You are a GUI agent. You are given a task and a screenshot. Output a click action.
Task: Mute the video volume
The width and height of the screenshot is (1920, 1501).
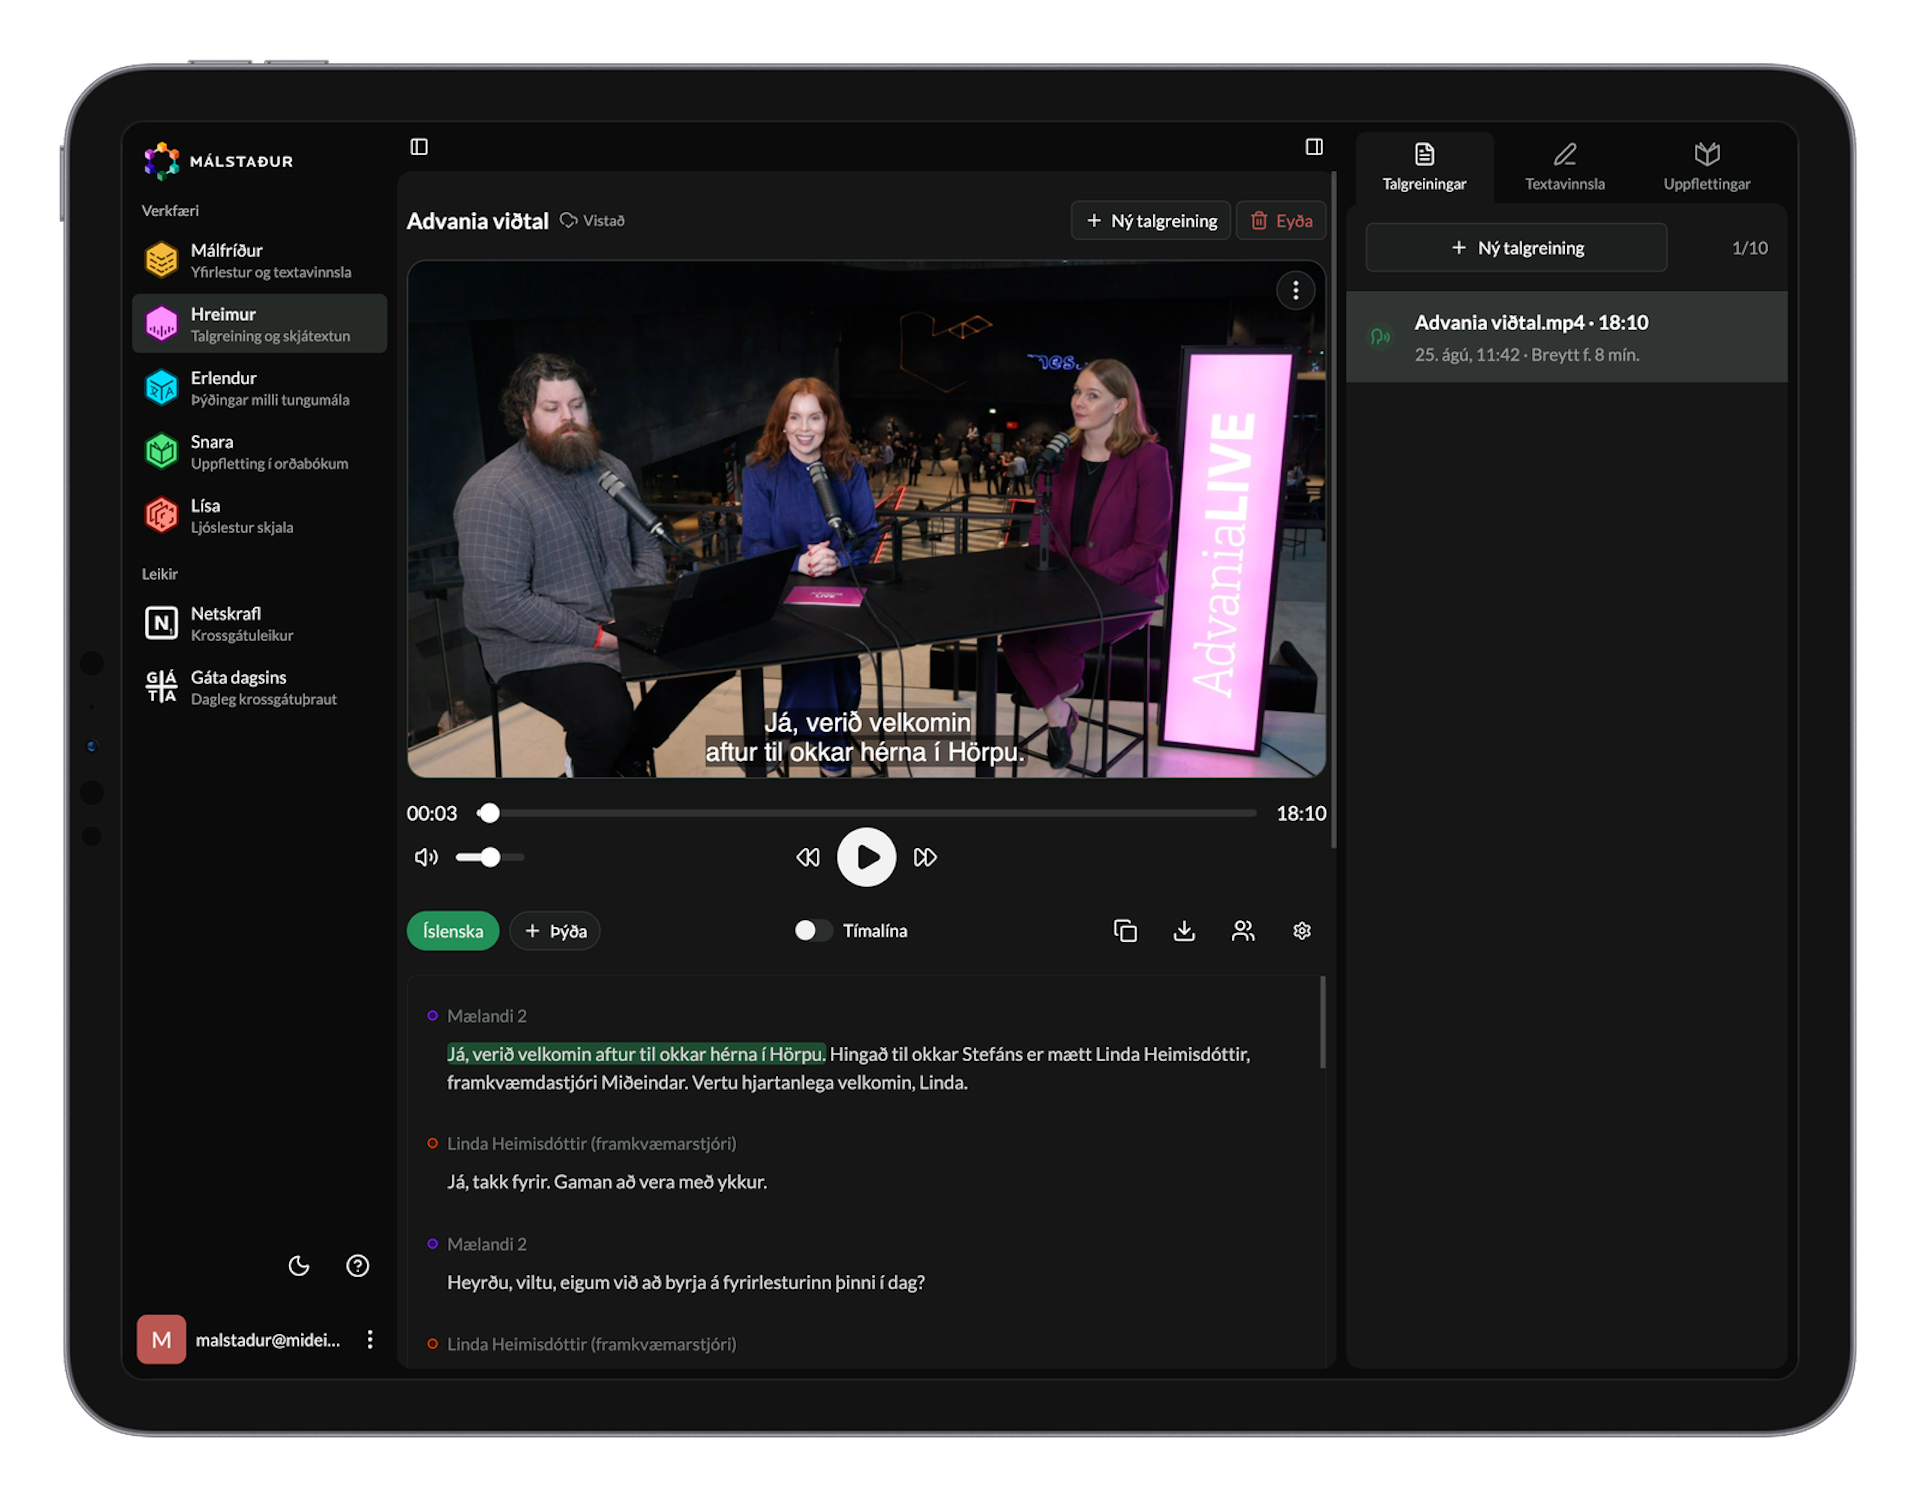click(x=426, y=858)
